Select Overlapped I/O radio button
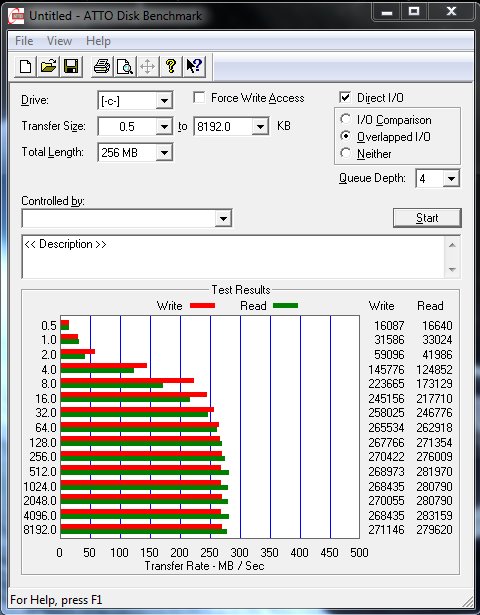The image size is (480, 615). pyautogui.click(x=345, y=136)
